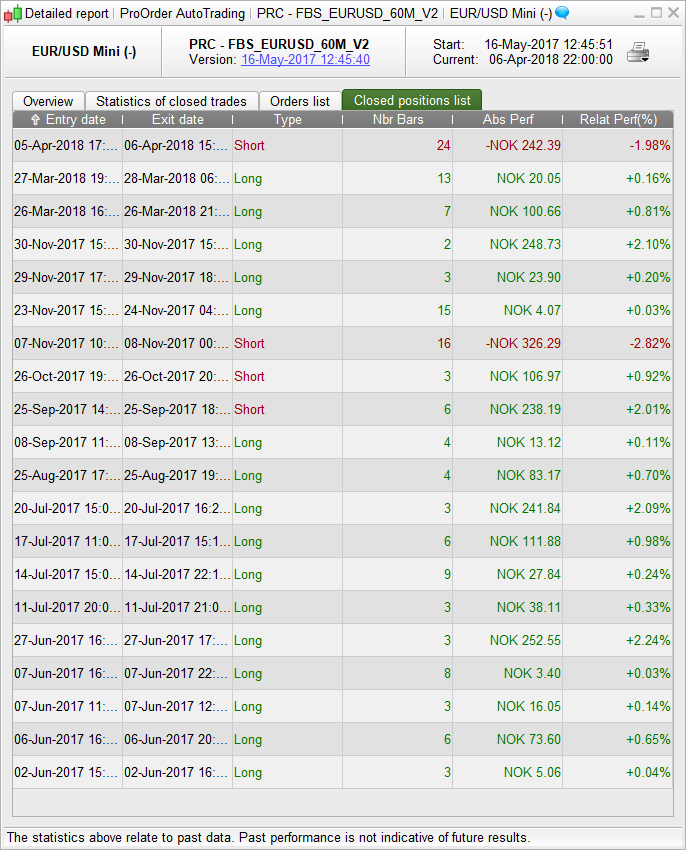Select the Closed positions list tab

pyautogui.click(x=412, y=101)
